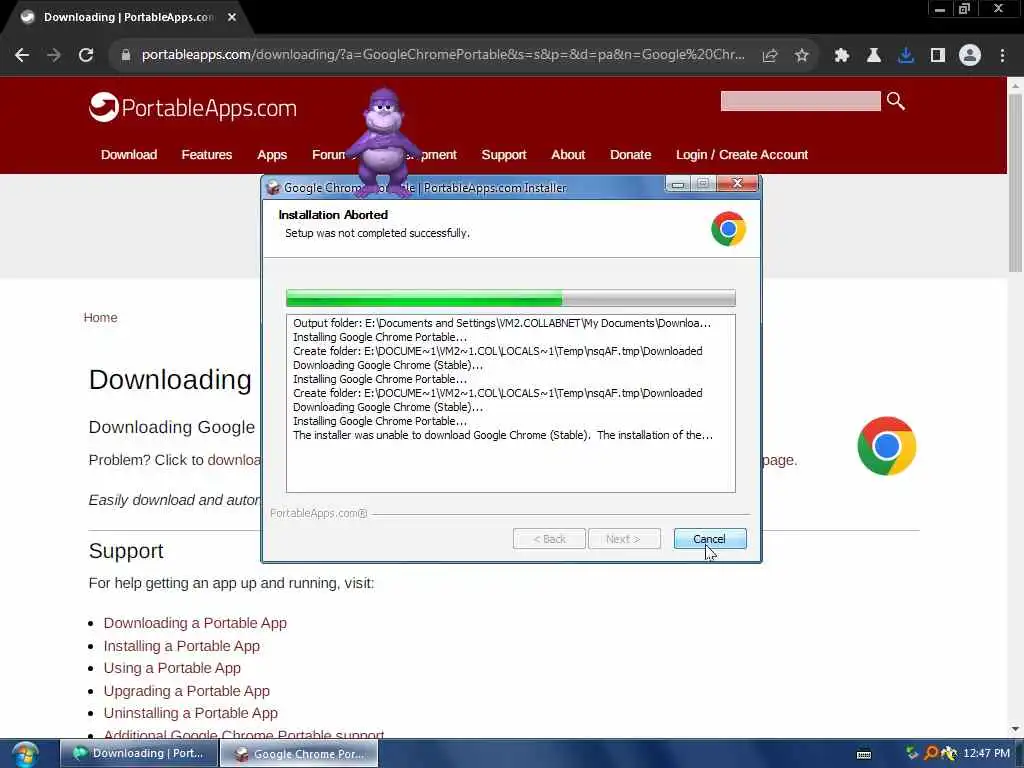Click the browser address bar URL
This screenshot has height=768, width=1024.
[443, 55]
